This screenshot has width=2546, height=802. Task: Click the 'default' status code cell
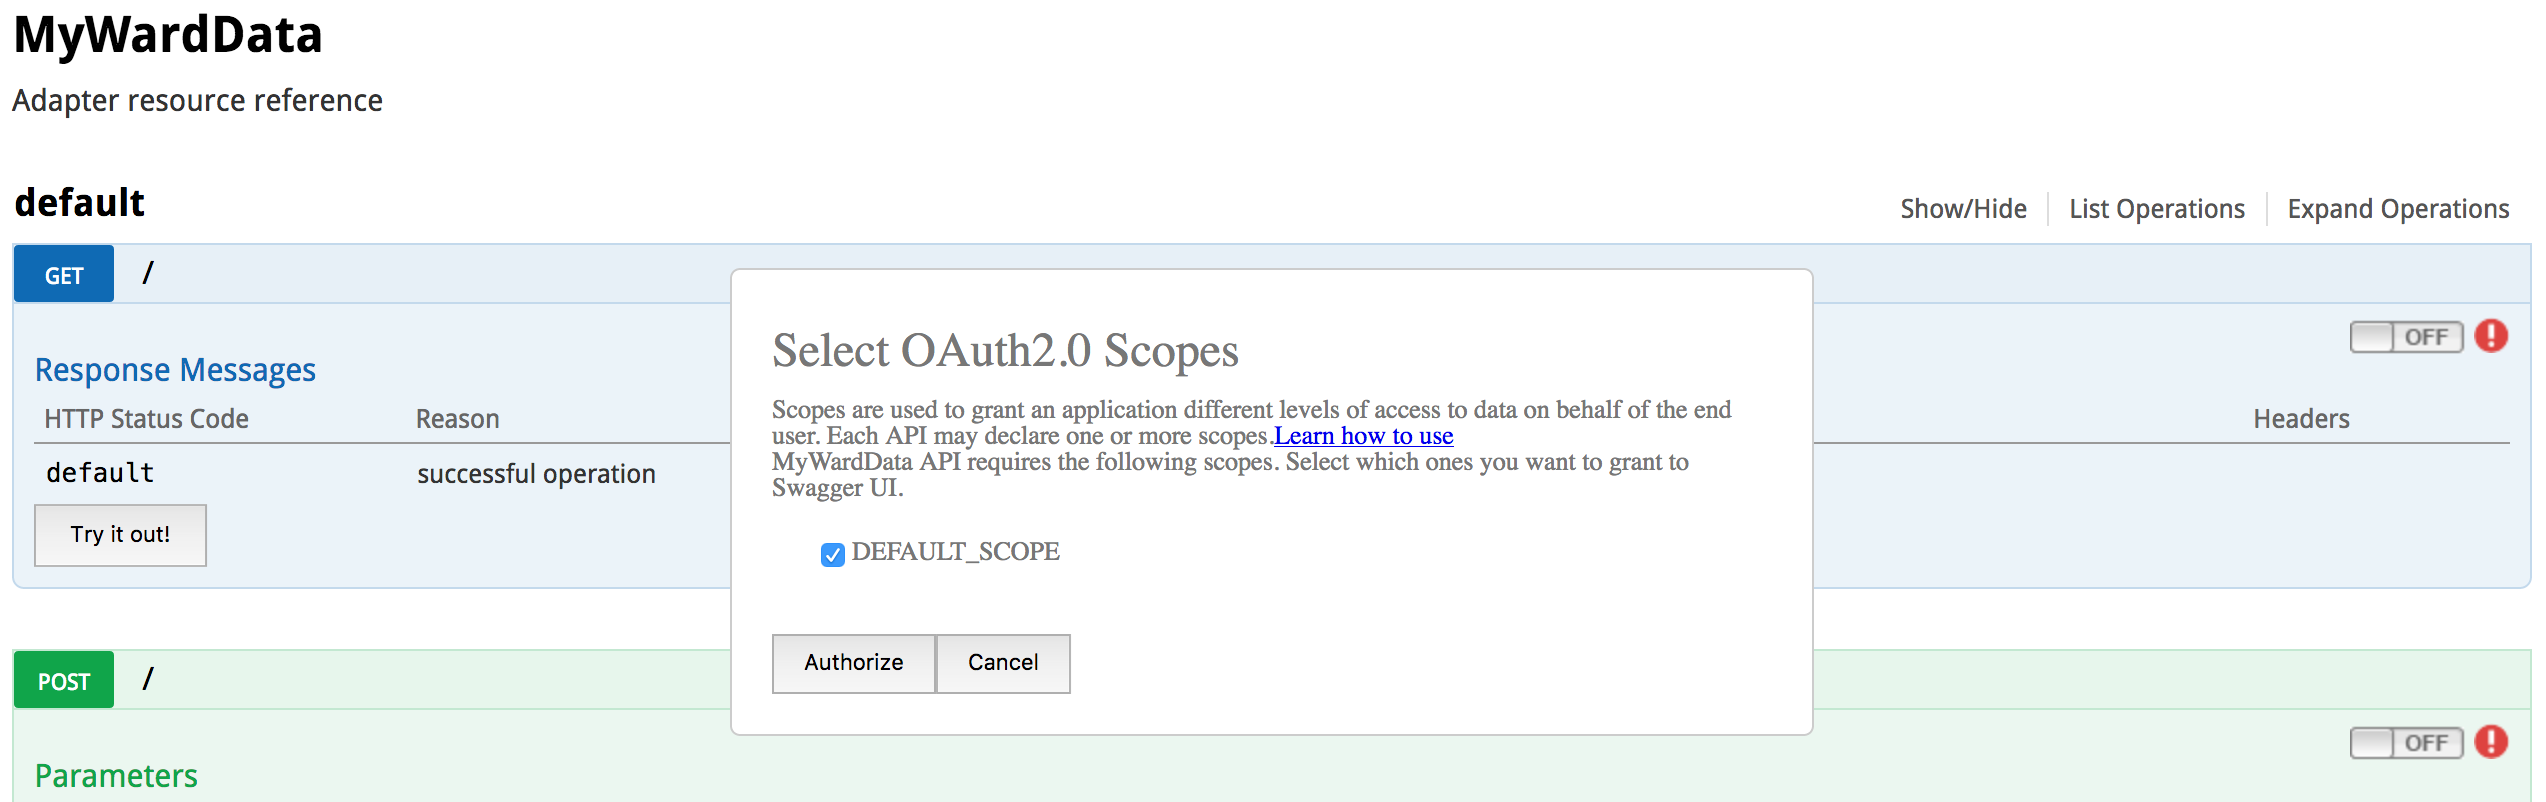pyautogui.click(x=100, y=473)
